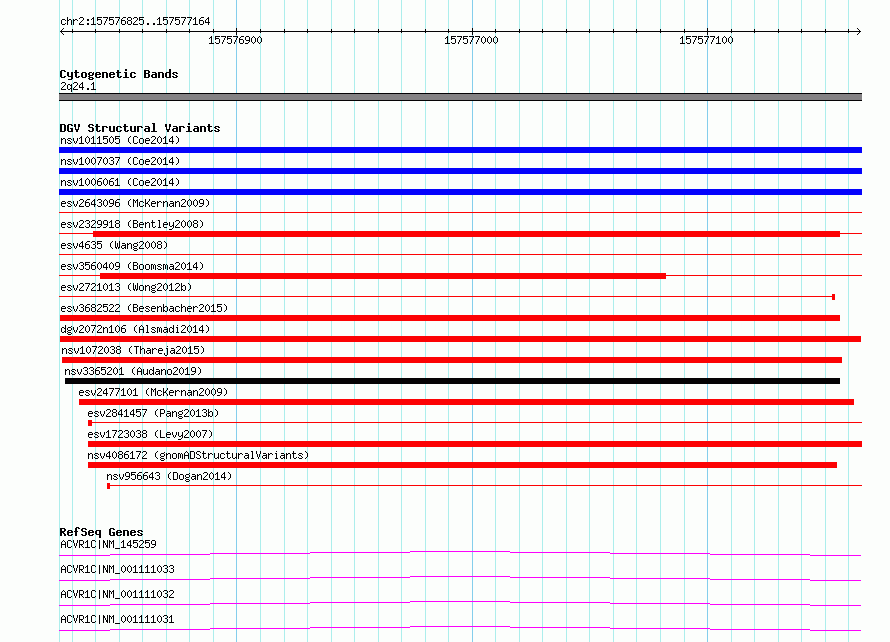Click the RefSeq Genes track title
The height and width of the screenshot is (642, 890).
coord(101,532)
